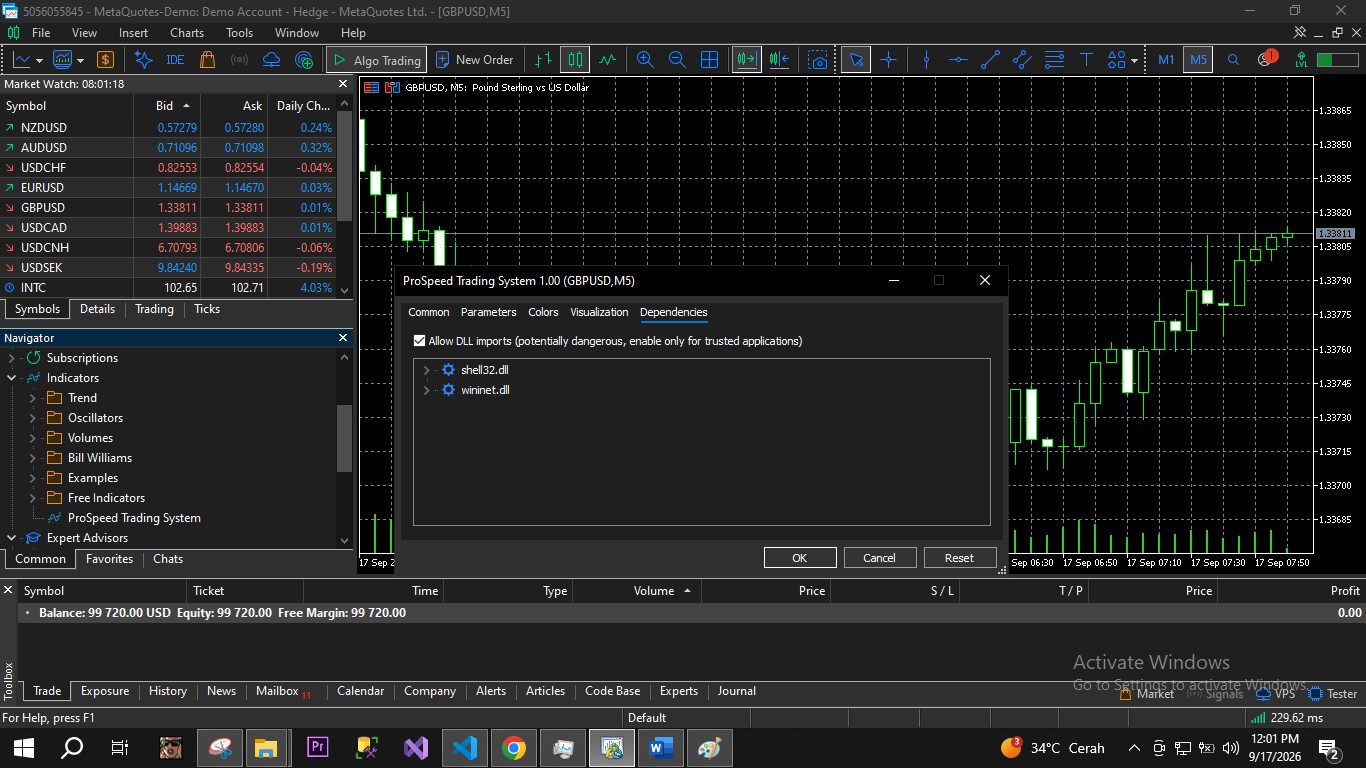The width and height of the screenshot is (1366, 768).
Task: Open account profile with notification badge
Action: [1266, 59]
